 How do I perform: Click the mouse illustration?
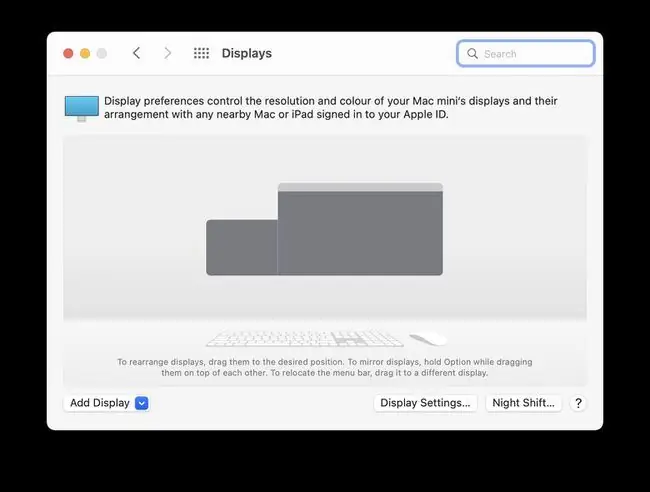(x=429, y=339)
